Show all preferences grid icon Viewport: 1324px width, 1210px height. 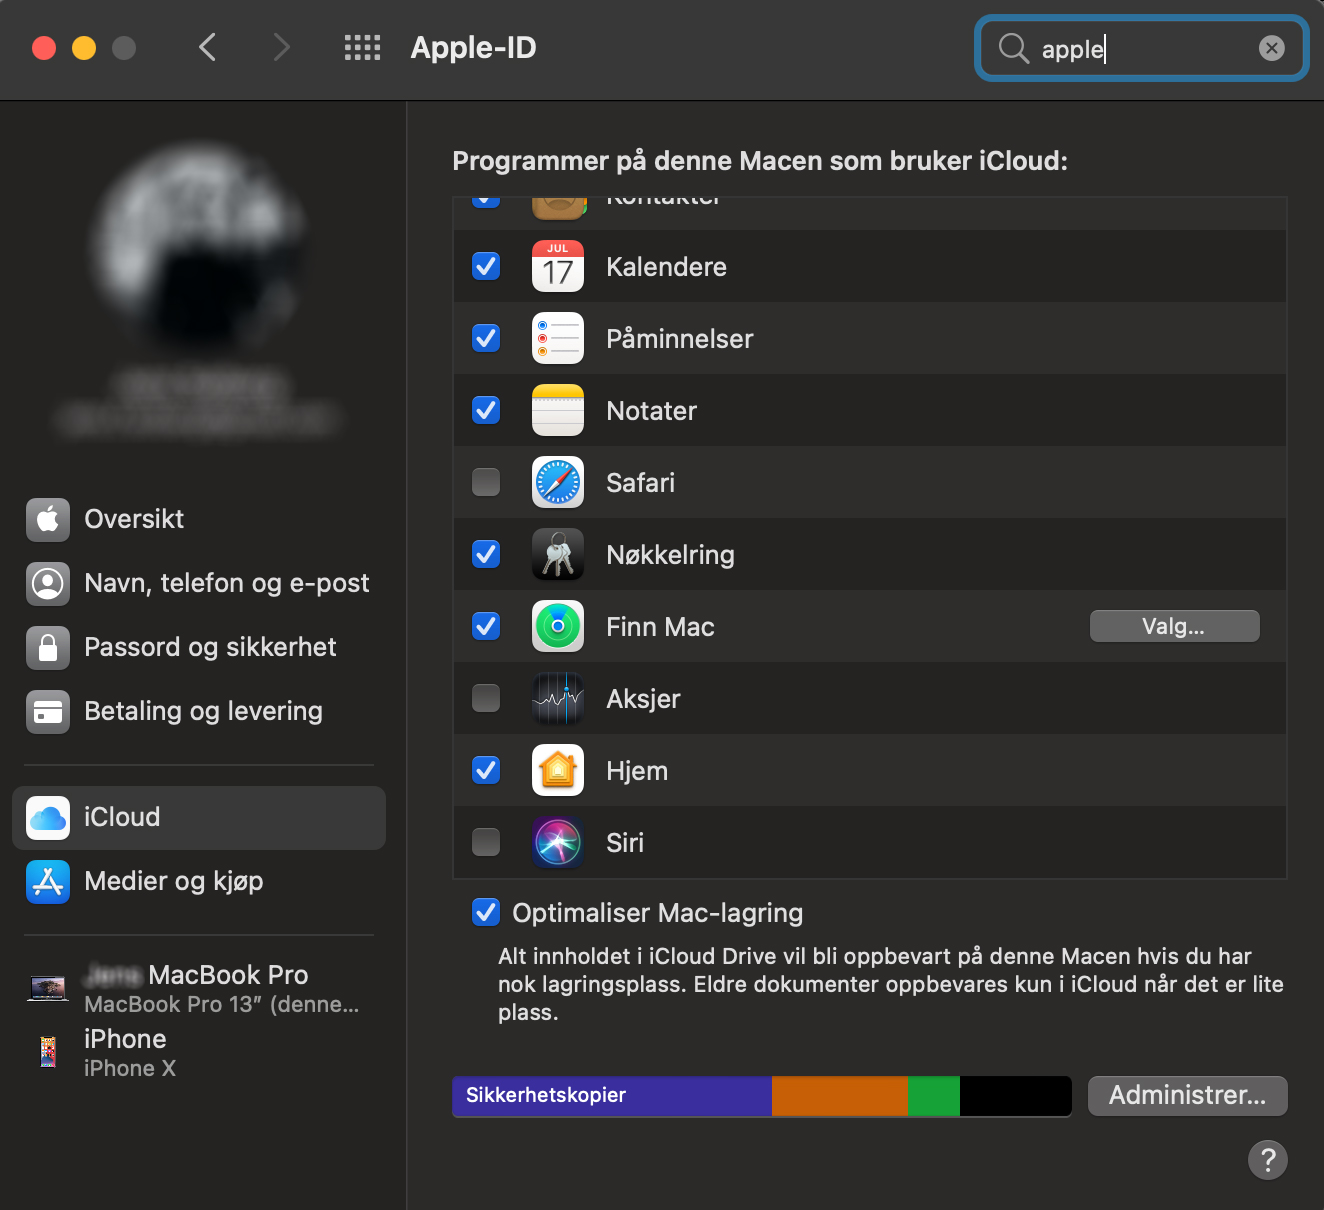[x=362, y=47]
